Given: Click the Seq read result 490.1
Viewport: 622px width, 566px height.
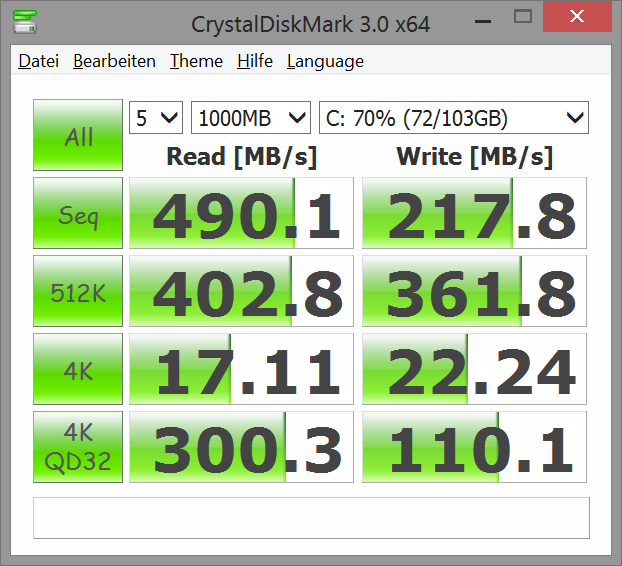Looking at the screenshot, I should pos(241,213).
